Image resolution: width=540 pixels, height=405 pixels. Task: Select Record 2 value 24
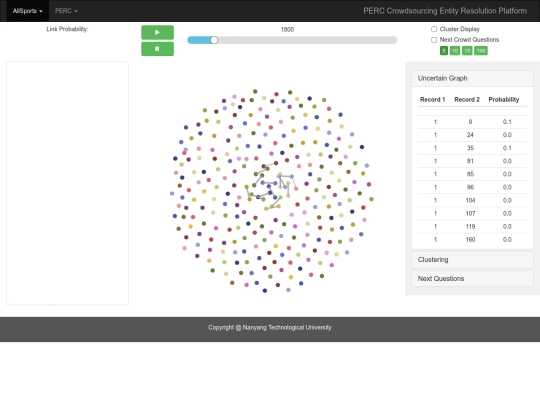point(470,135)
